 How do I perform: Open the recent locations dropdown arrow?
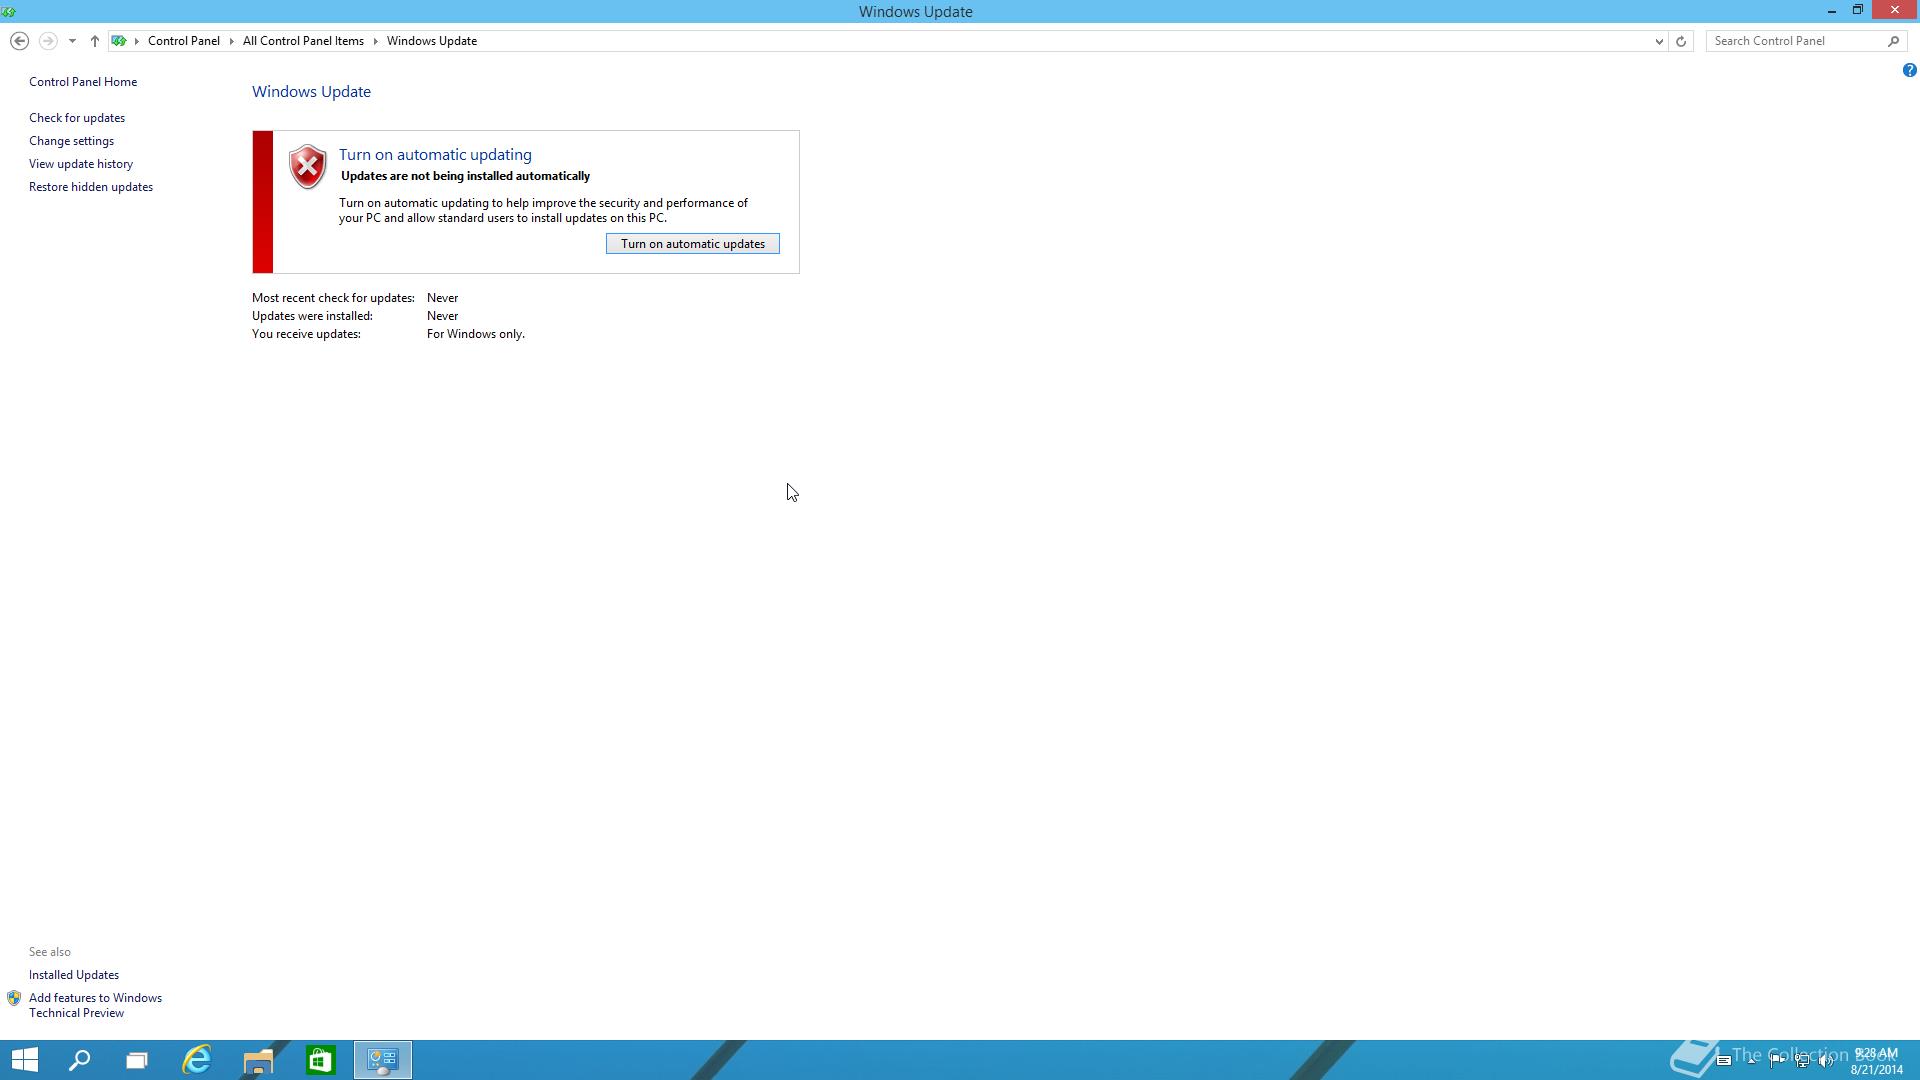click(x=72, y=41)
